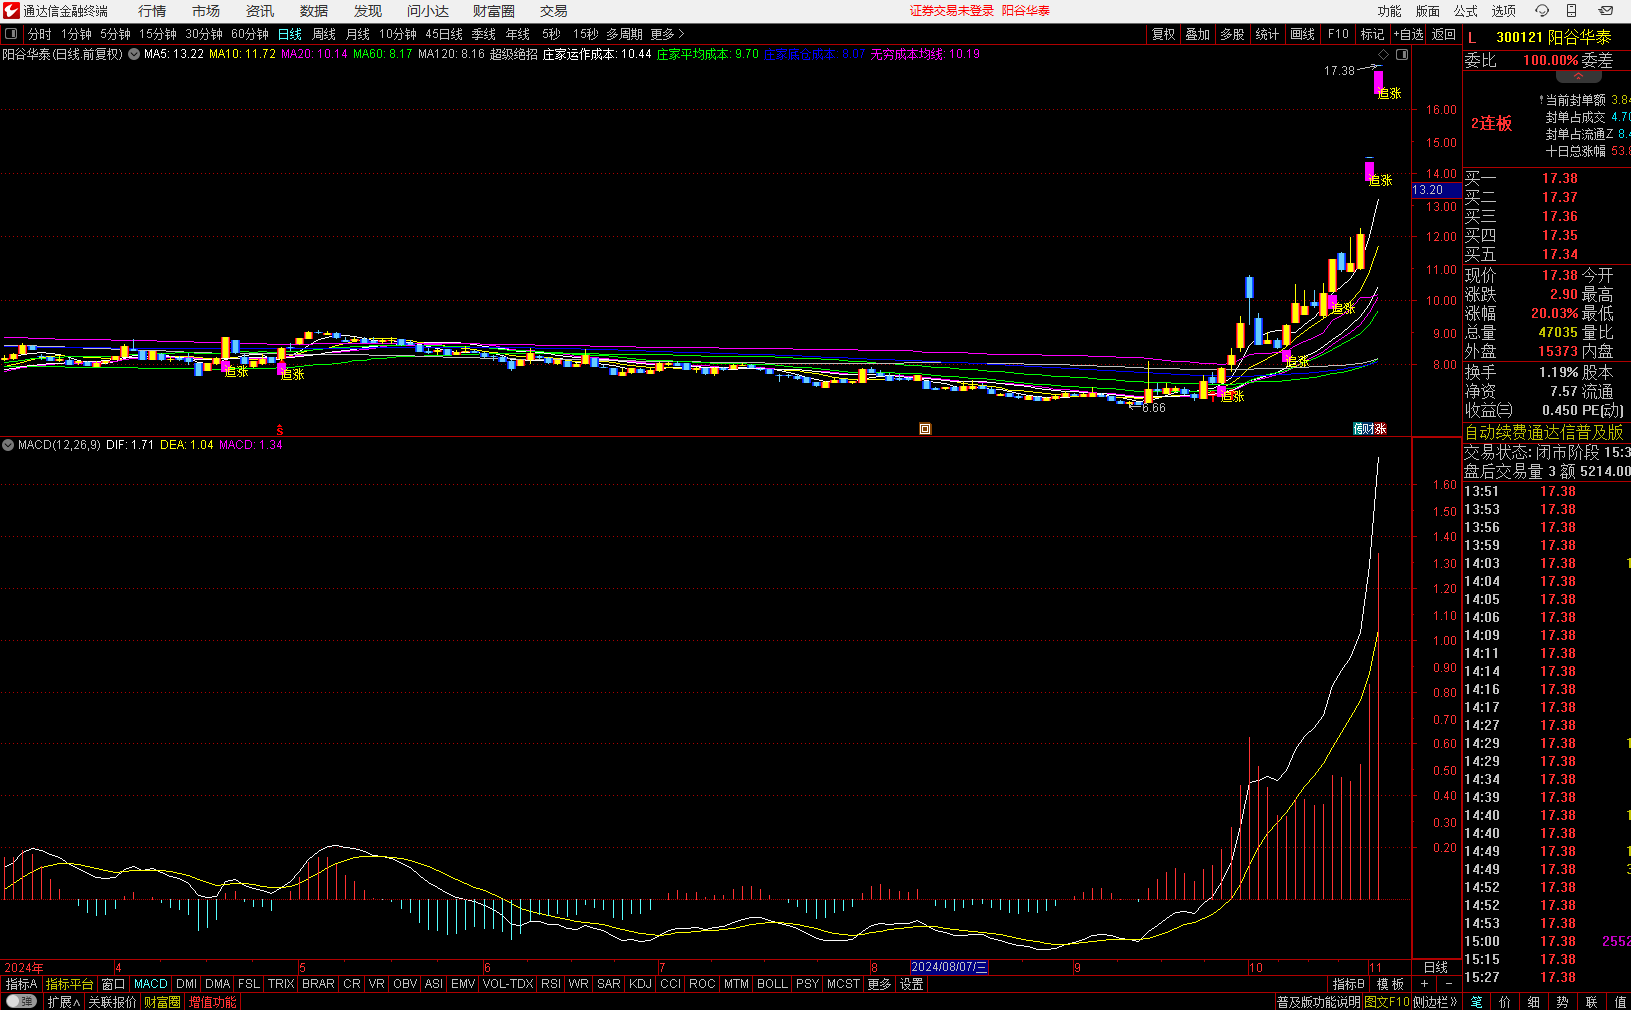Open the 资讯 menu
Image resolution: width=1631 pixels, height=1010 pixels.
[x=260, y=11]
